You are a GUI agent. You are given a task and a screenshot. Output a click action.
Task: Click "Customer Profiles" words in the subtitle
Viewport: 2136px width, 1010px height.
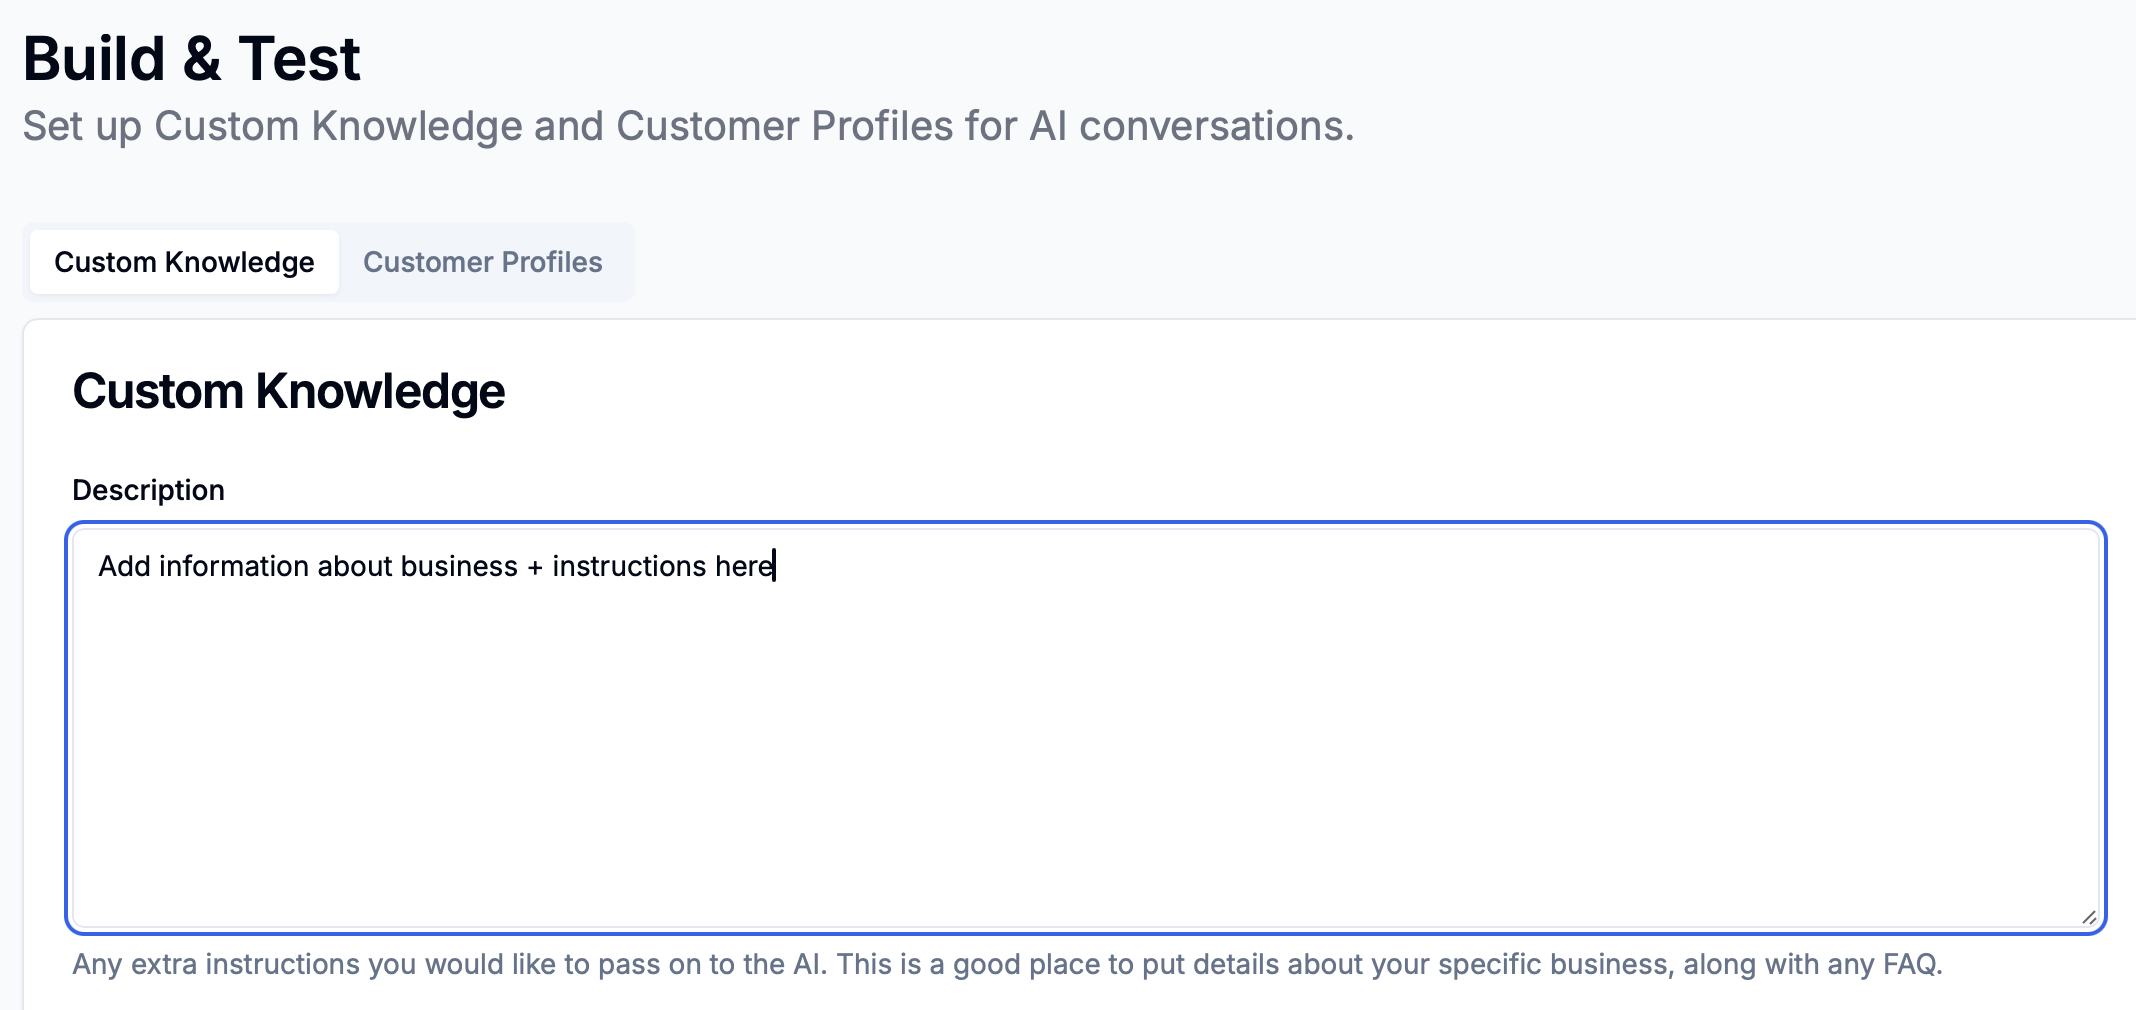[x=784, y=126]
